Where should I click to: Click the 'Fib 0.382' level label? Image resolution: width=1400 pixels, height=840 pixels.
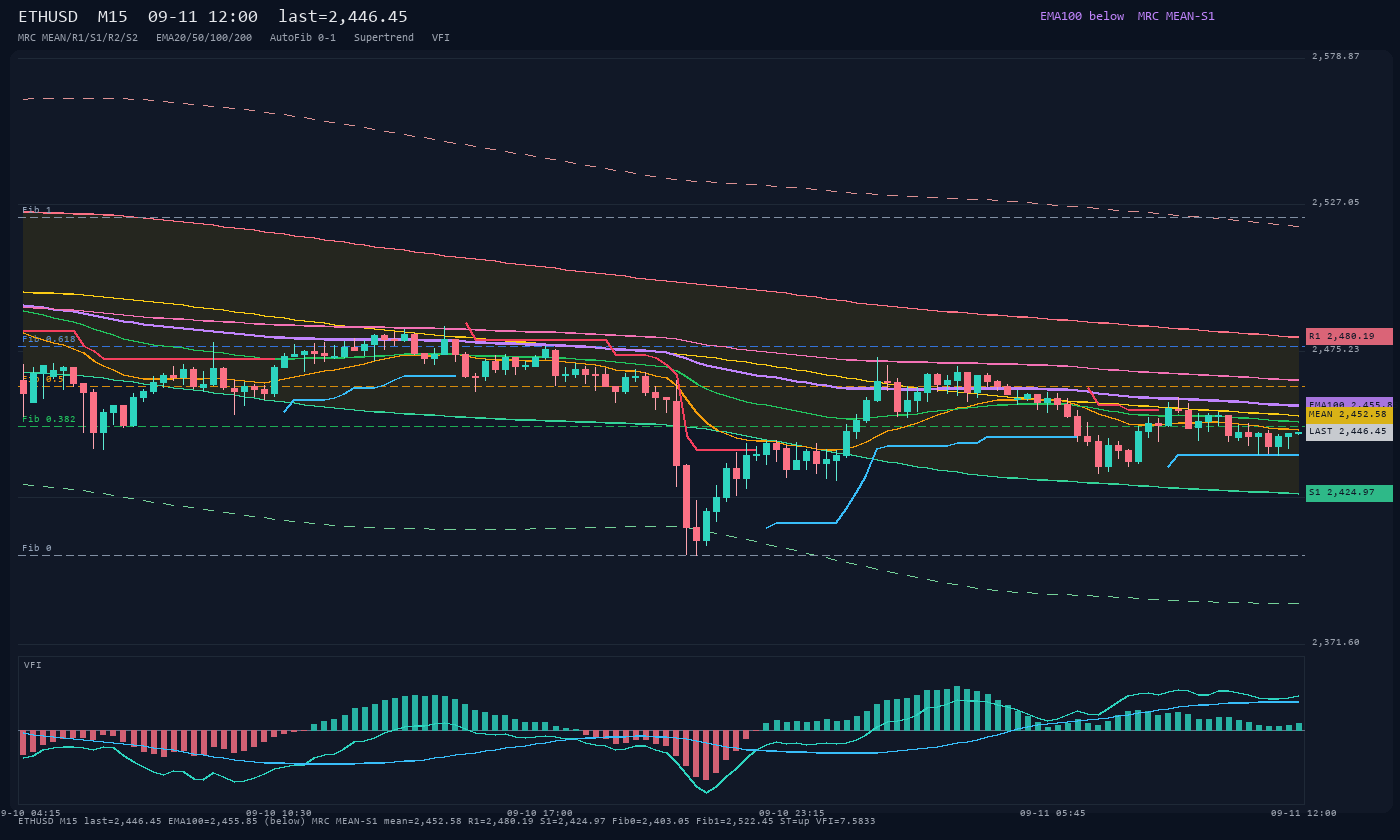click(49, 419)
